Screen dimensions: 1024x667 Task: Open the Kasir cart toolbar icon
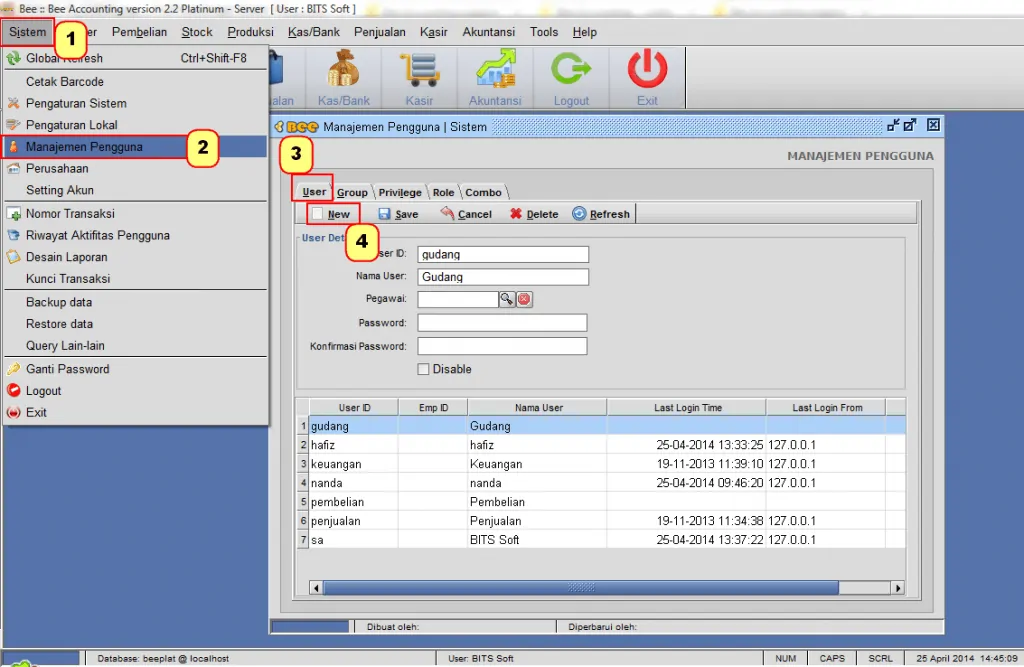pyautogui.click(x=419, y=78)
